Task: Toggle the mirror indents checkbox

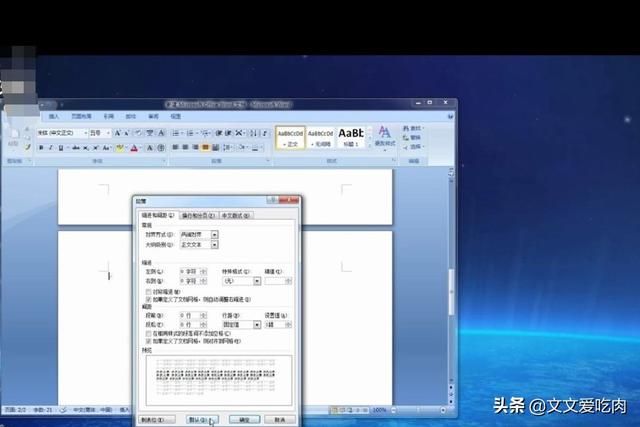Action: pyautogui.click(x=149, y=291)
